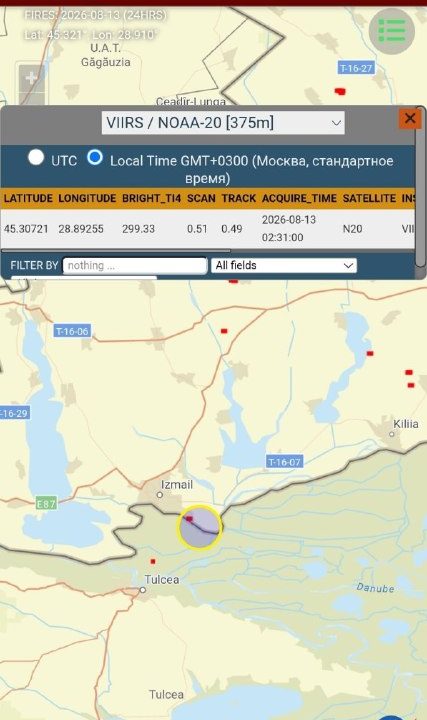The image size is (427, 720).
Task: Sort table by ACQUIRE_TIME column header
Action: tap(299, 198)
